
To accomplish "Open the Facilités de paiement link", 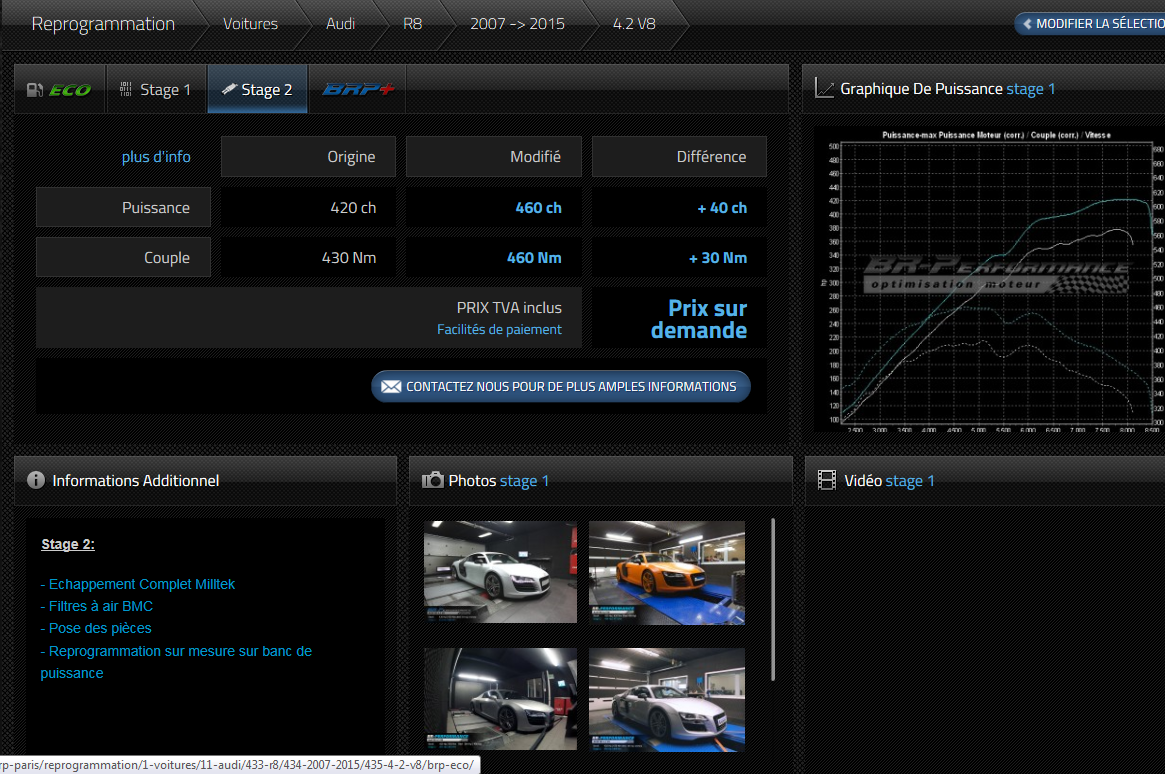I will click(499, 329).
